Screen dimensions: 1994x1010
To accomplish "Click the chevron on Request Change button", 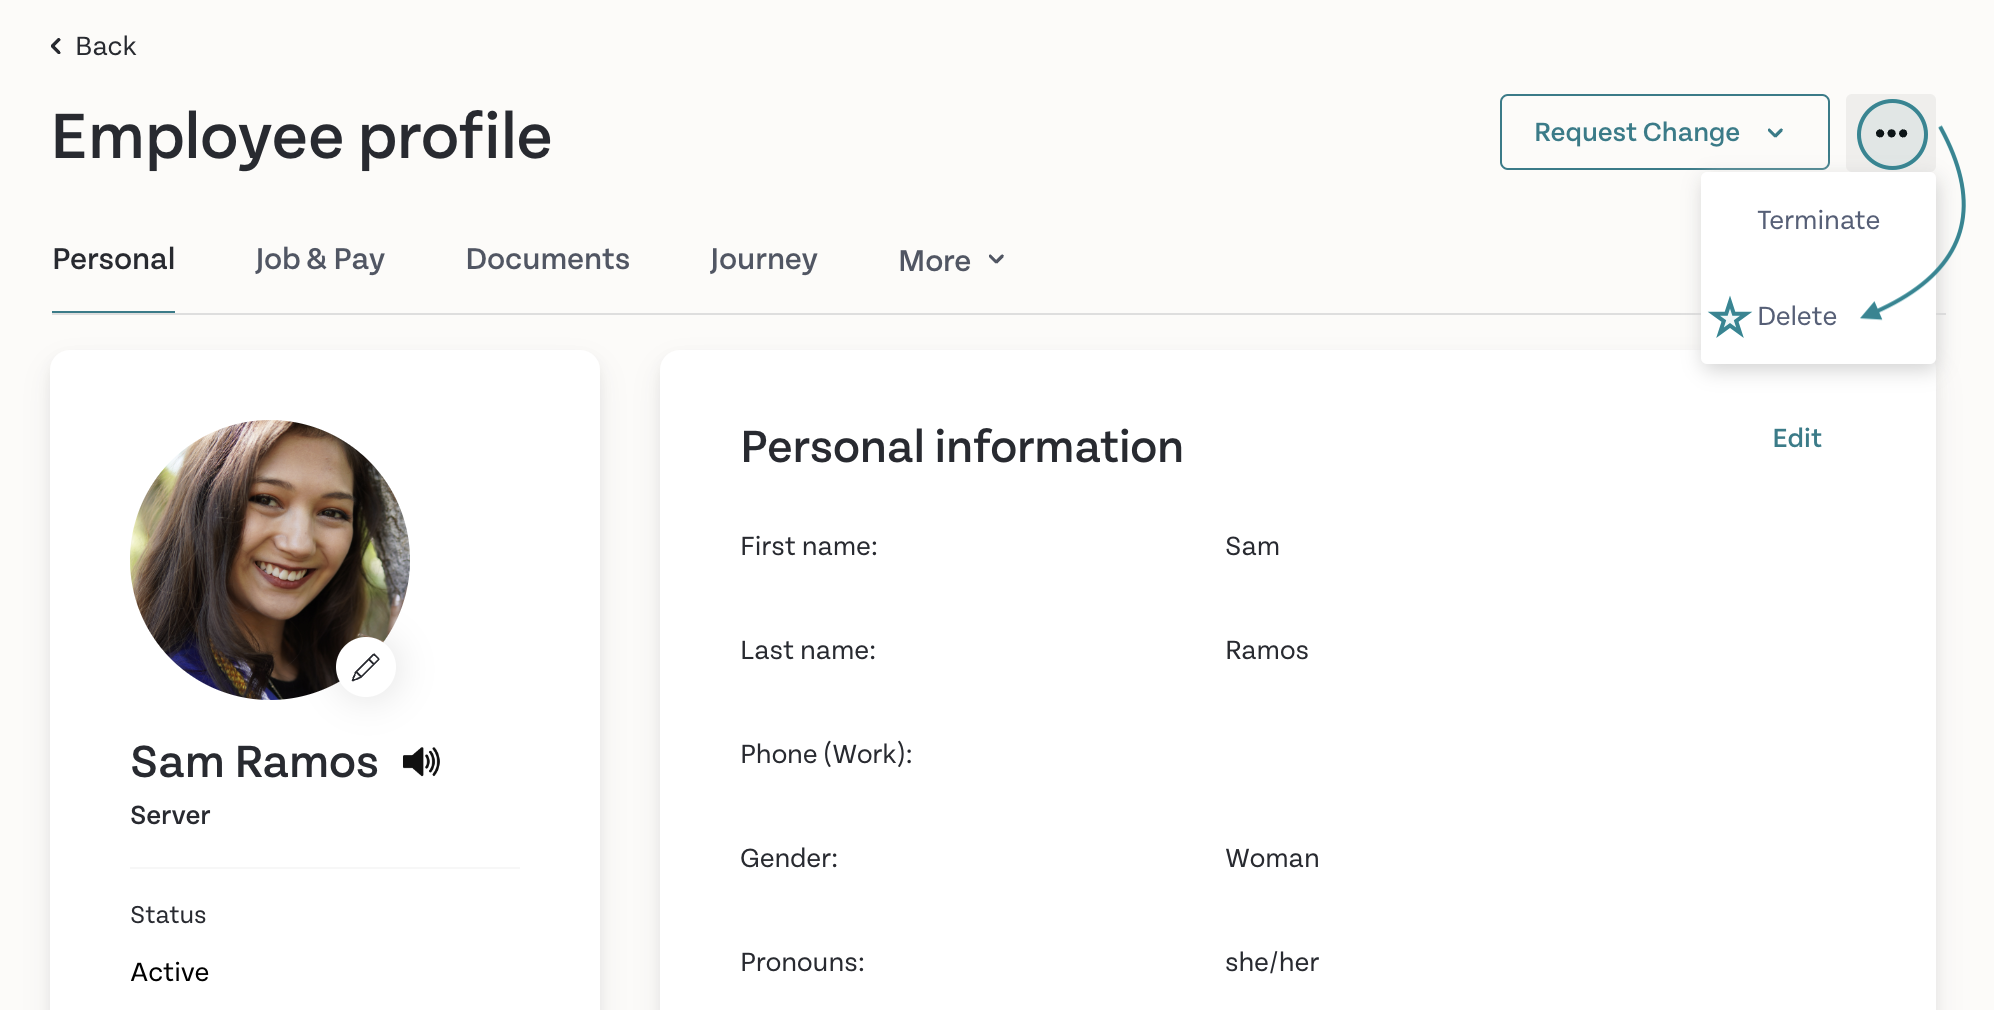I will point(1775,133).
